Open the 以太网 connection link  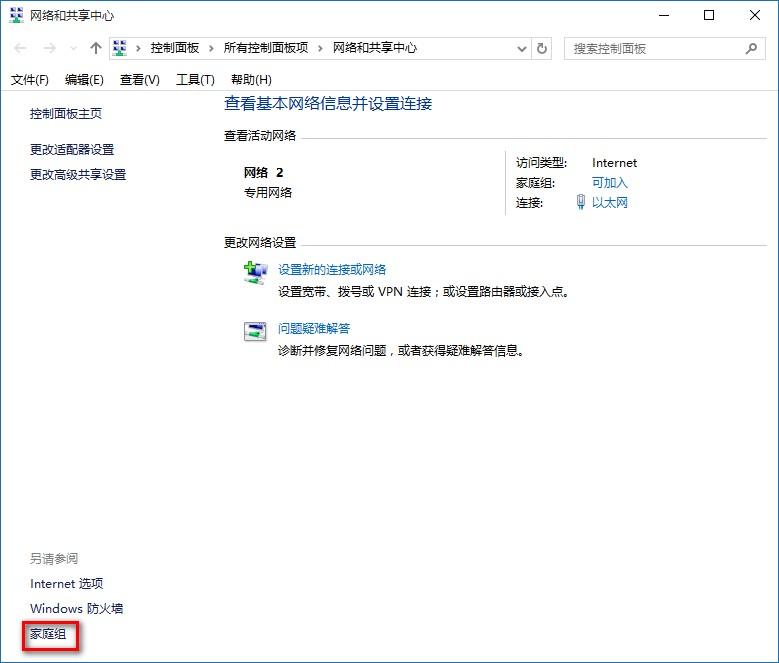(x=610, y=203)
